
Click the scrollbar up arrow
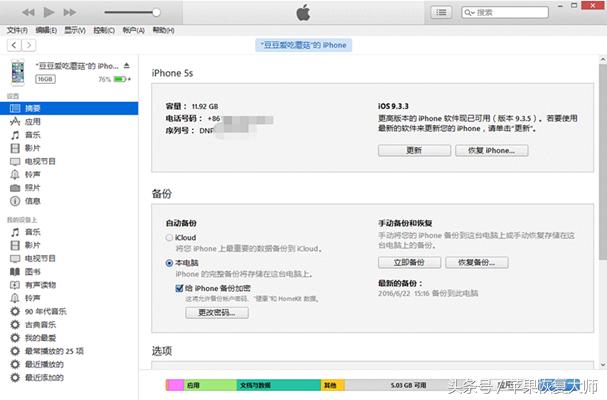pos(603,59)
